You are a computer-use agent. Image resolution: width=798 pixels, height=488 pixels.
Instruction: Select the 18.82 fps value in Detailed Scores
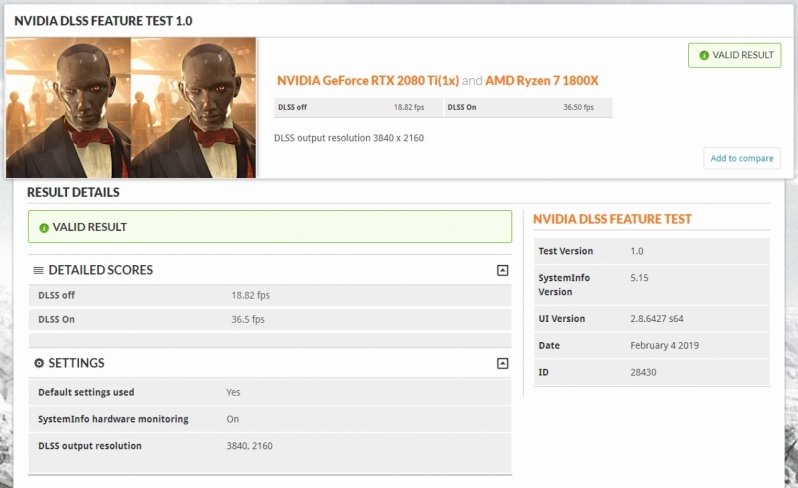pos(250,295)
